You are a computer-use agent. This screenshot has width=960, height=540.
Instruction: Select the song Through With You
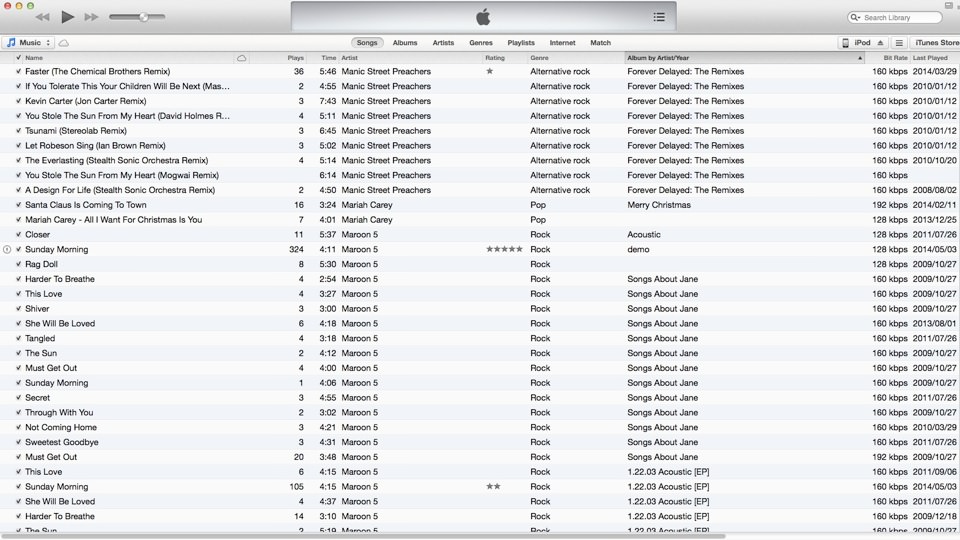[59, 413]
